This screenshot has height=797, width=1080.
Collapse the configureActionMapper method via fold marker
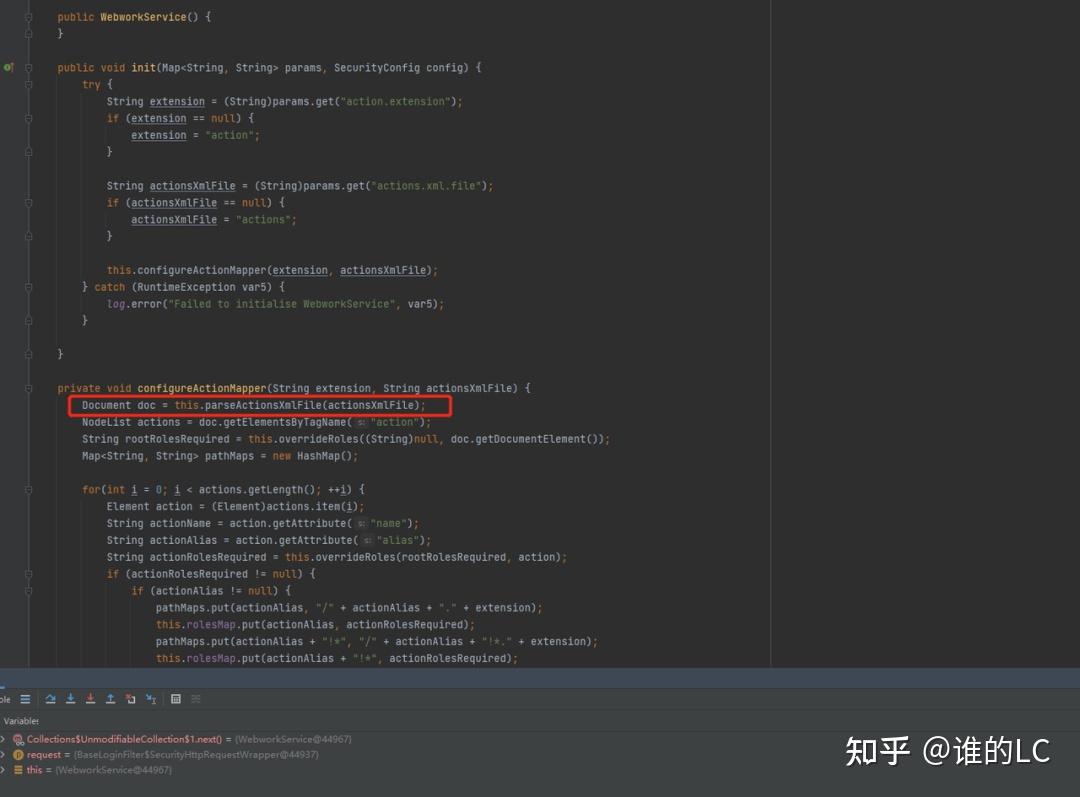pyautogui.click(x=29, y=389)
